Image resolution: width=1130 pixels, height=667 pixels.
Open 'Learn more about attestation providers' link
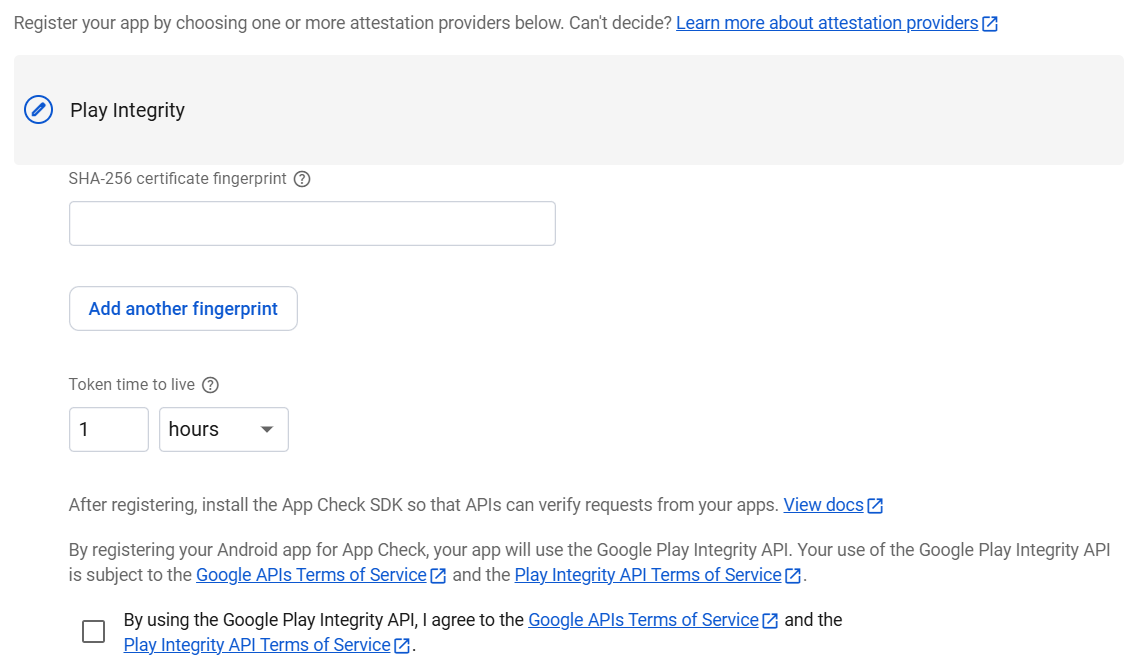tap(826, 23)
